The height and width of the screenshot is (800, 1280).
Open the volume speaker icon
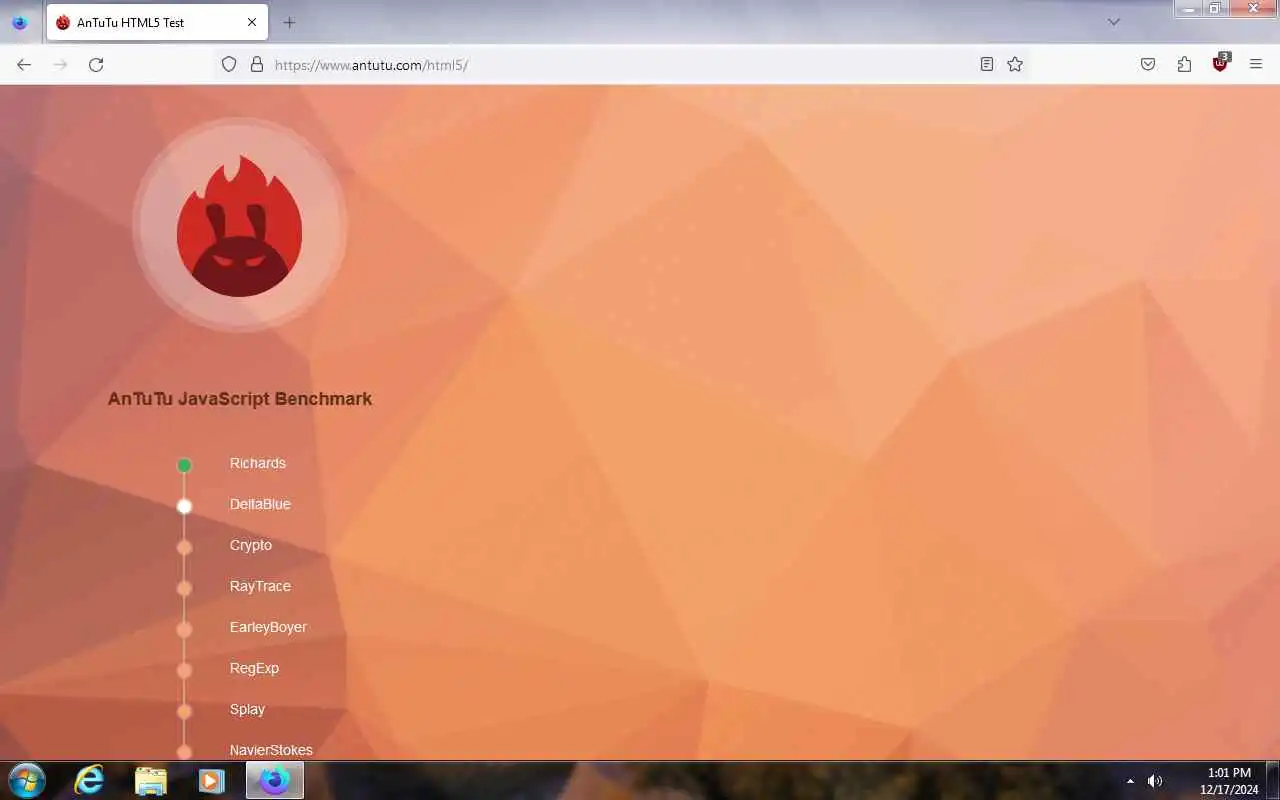(1155, 781)
